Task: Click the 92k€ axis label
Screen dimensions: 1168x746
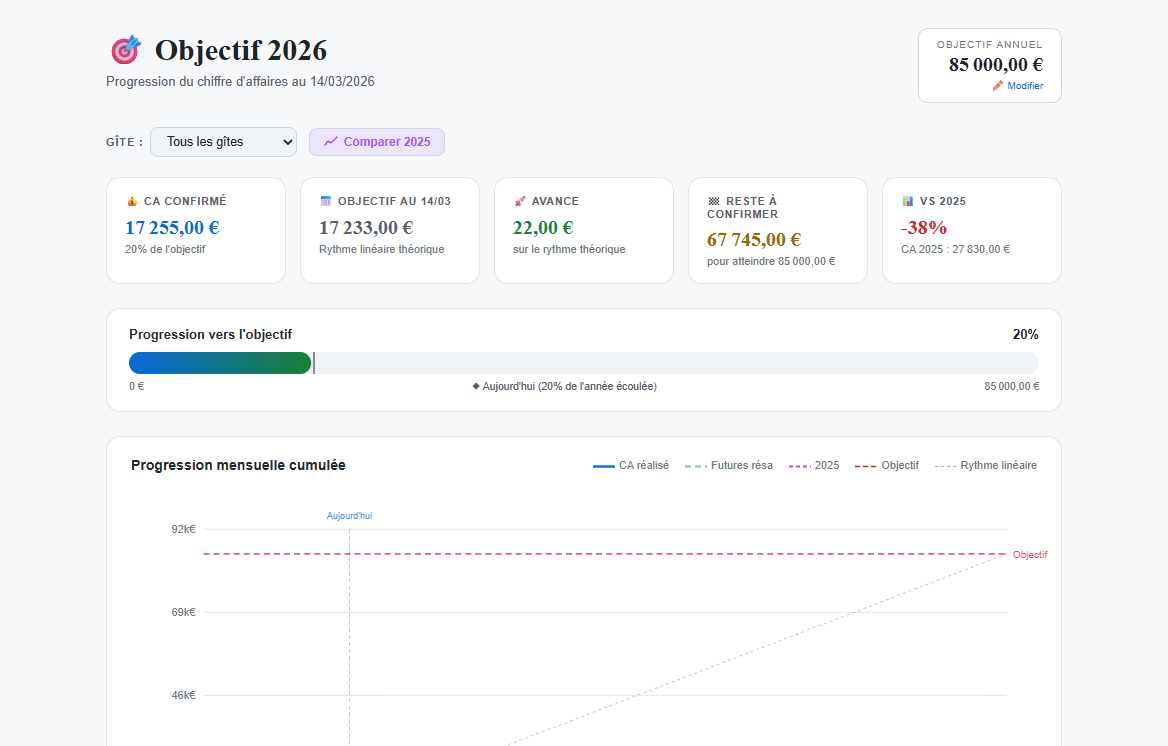Action: click(183, 529)
